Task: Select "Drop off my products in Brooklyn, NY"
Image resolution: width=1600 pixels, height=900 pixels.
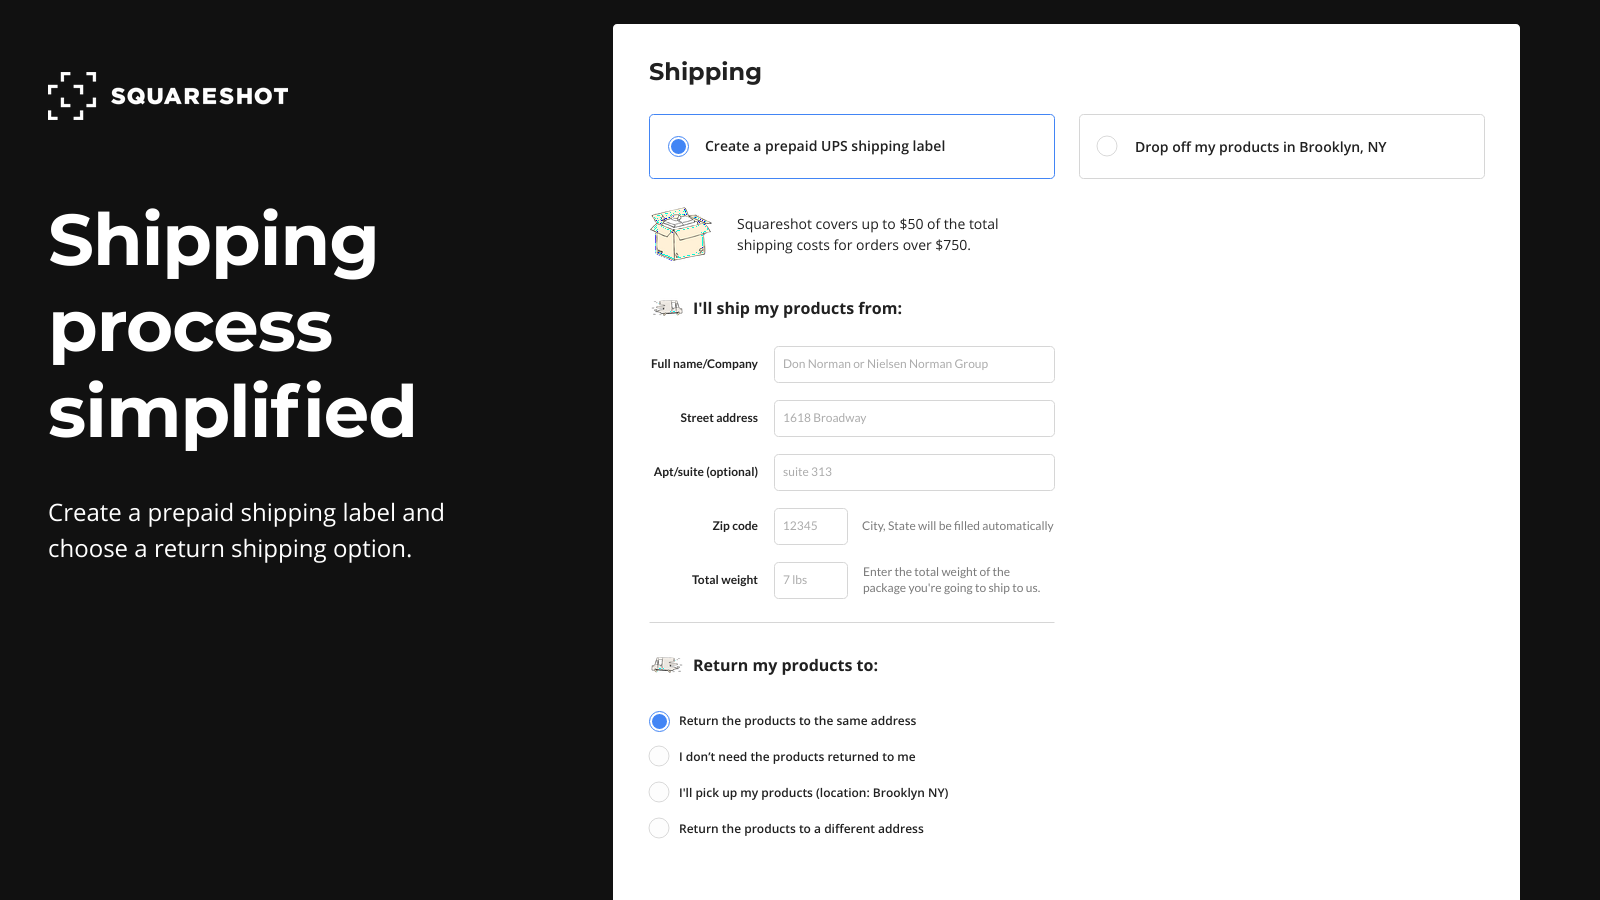Action: coord(1107,146)
